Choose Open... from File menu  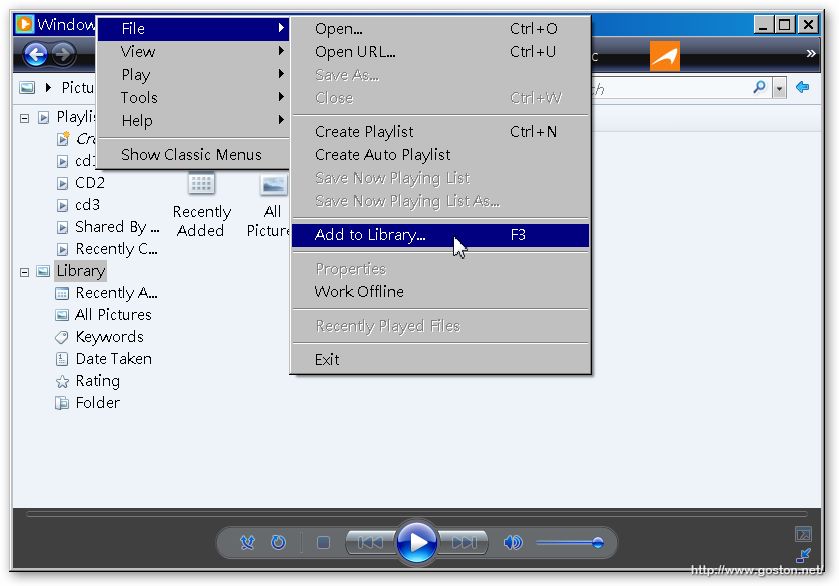pos(440,28)
